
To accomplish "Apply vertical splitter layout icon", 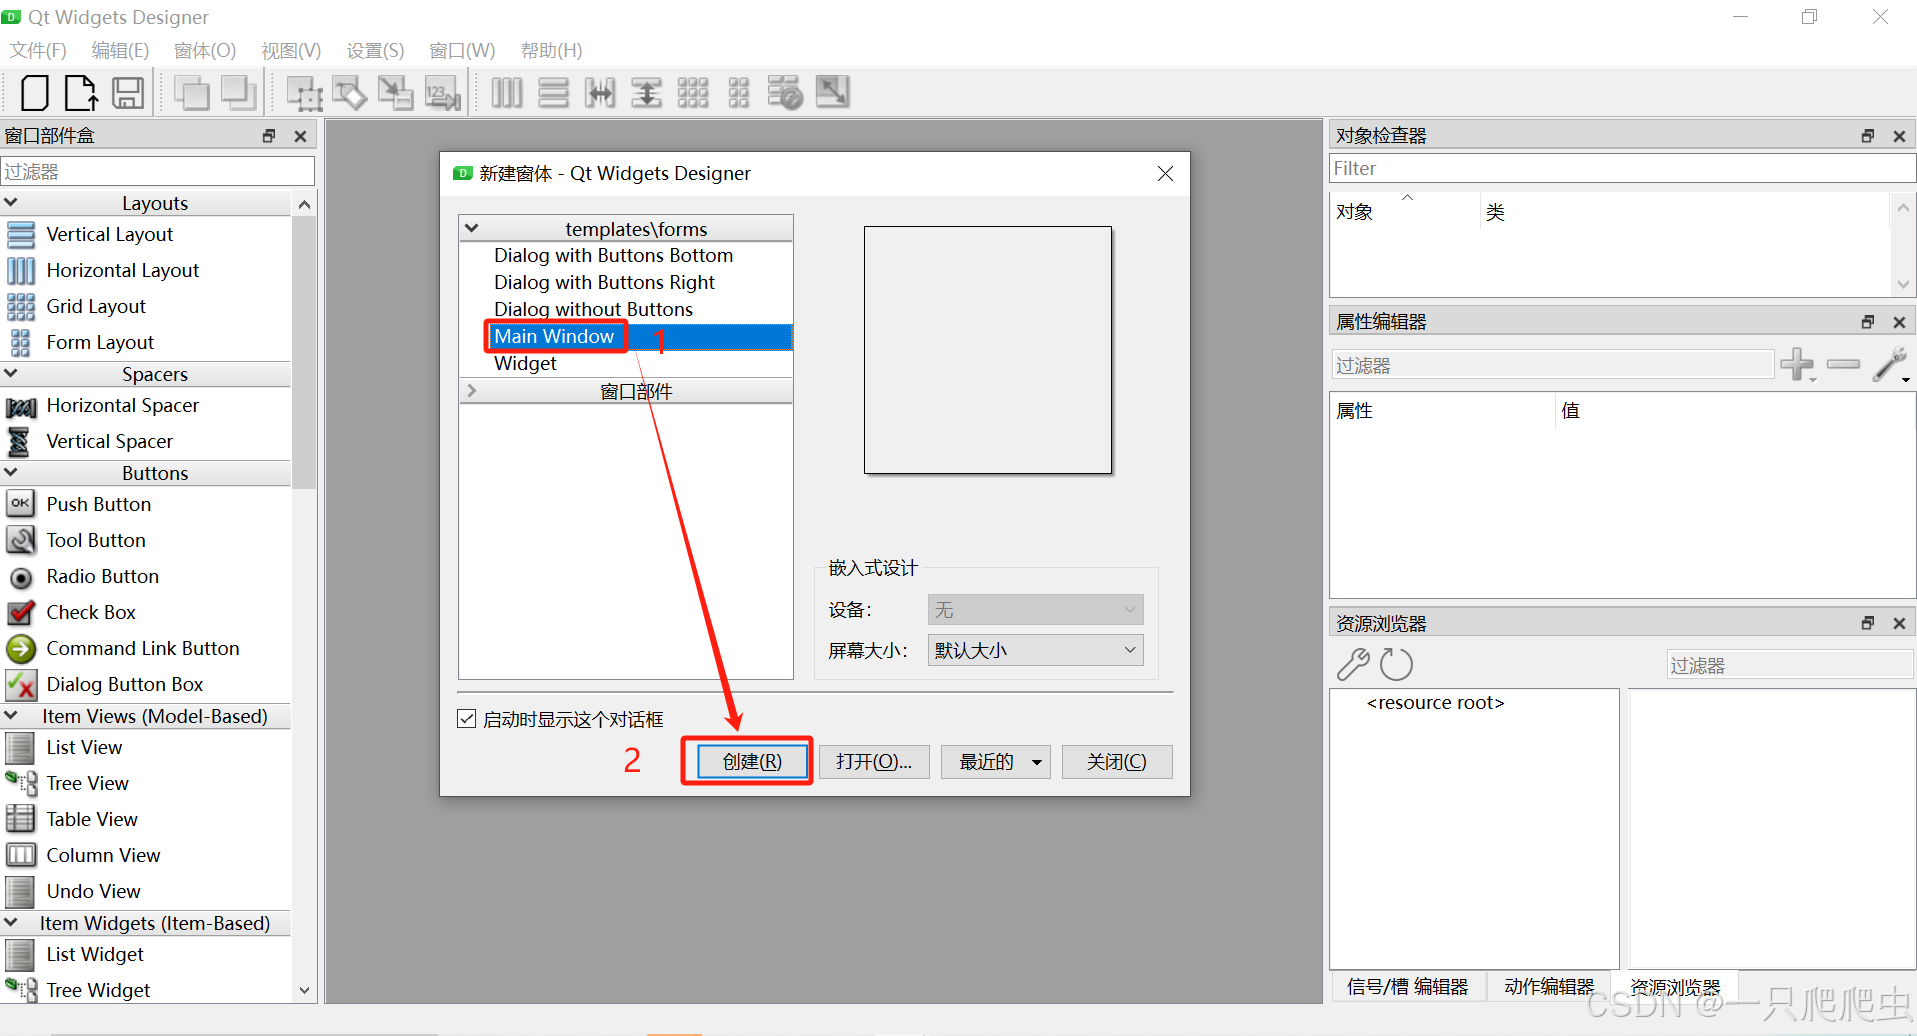I will point(646,93).
